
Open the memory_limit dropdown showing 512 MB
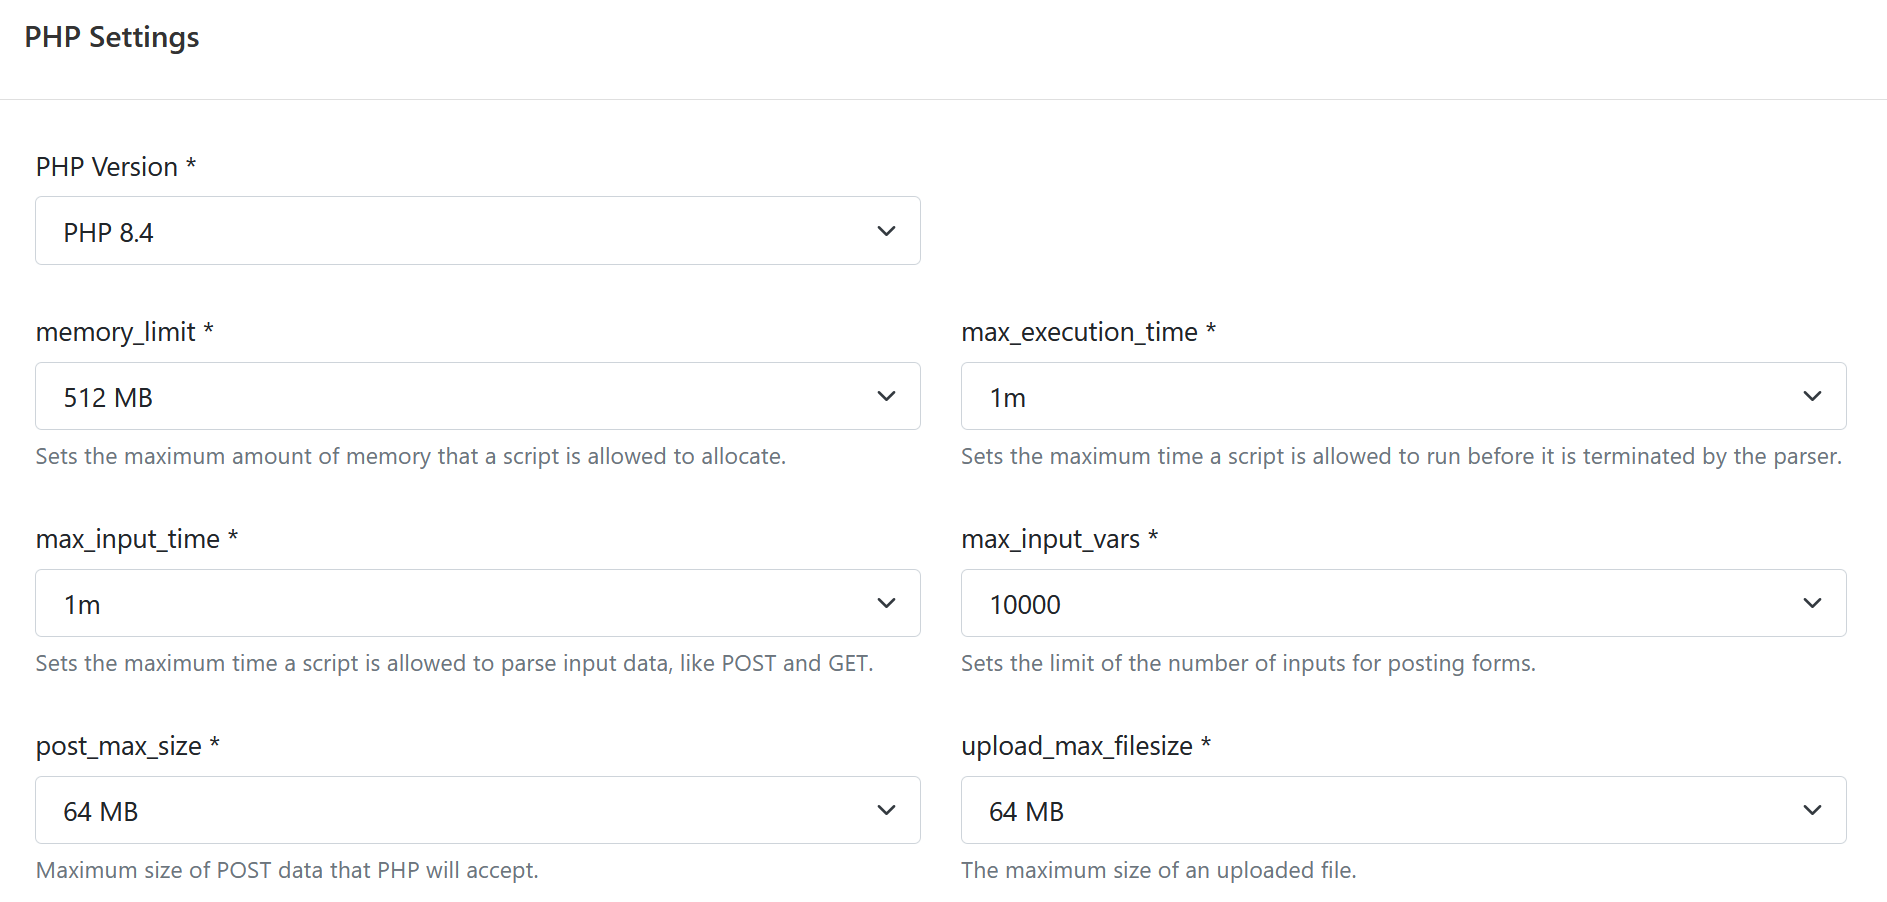pyautogui.click(x=477, y=396)
